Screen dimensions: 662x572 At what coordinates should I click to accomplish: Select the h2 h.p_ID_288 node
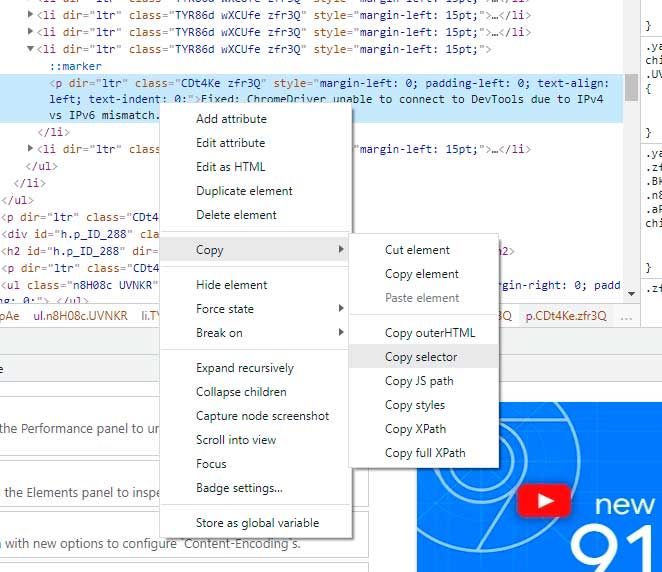pos(79,251)
